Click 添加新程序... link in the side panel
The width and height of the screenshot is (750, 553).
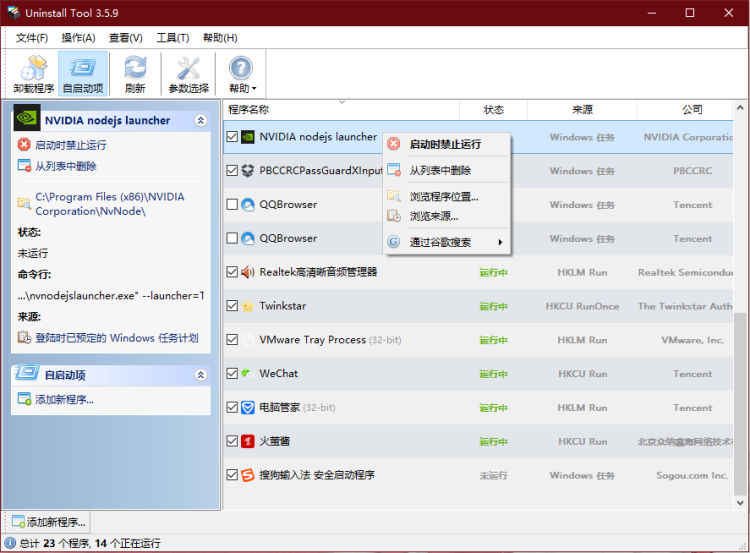point(65,399)
